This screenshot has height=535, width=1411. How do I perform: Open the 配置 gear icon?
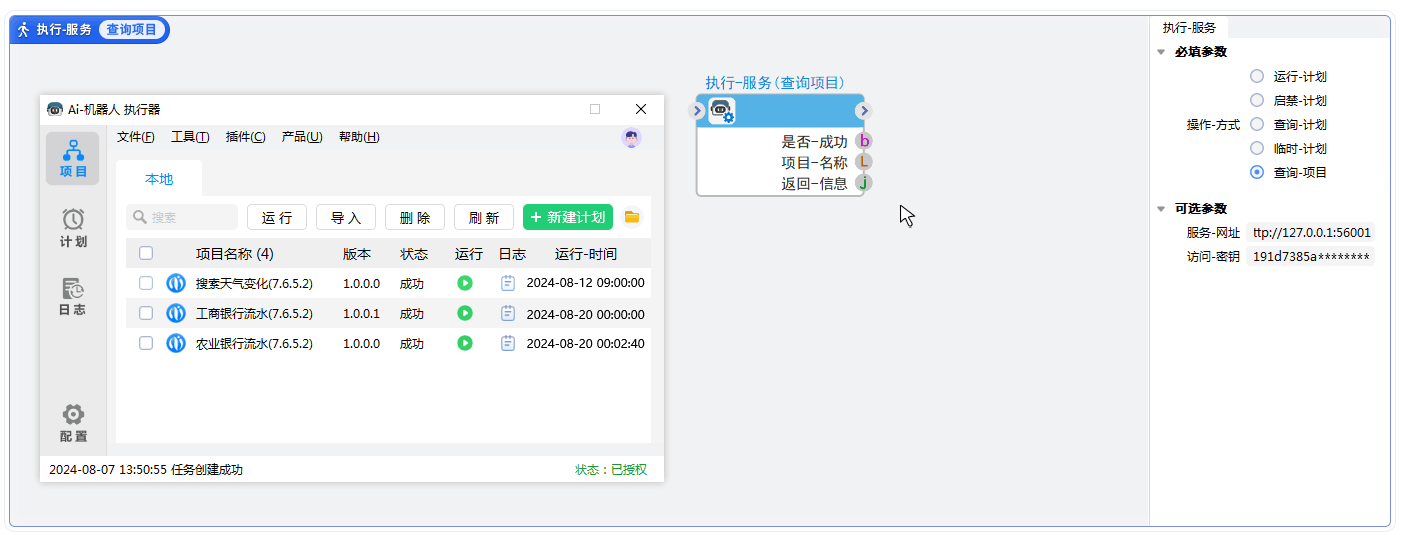tap(73, 422)
